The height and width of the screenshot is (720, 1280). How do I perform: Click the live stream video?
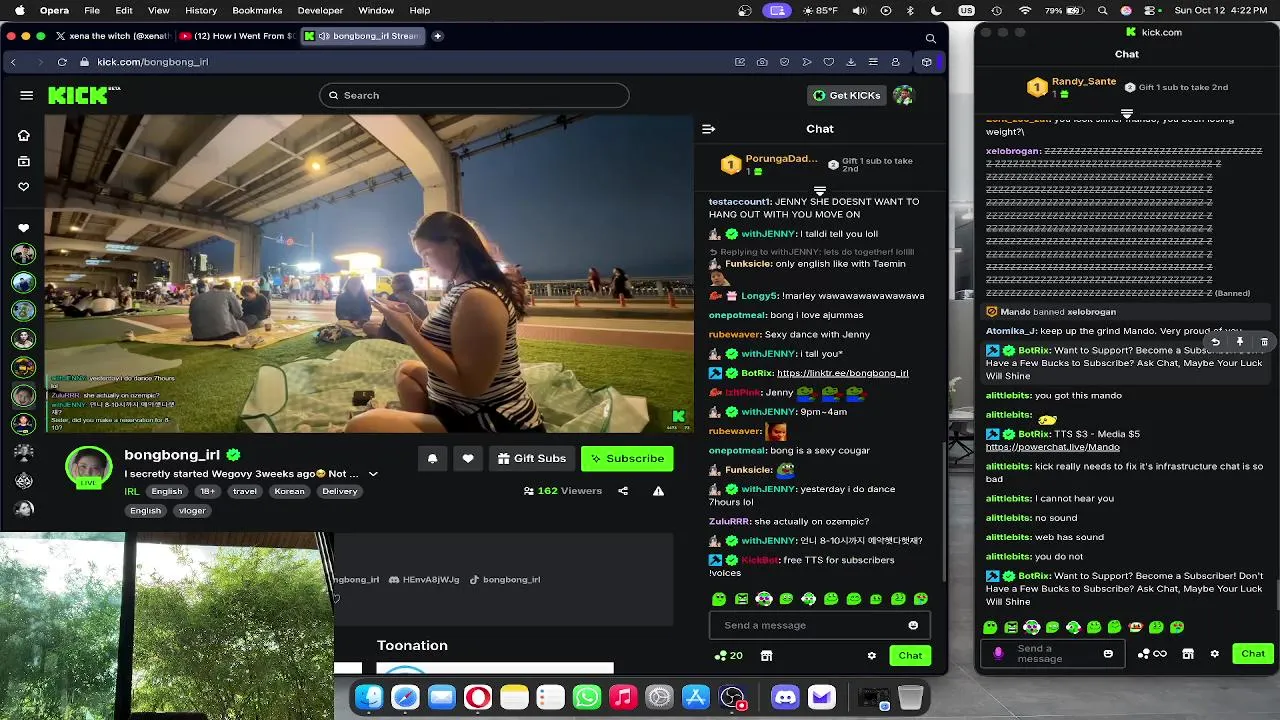coord(369,273)
